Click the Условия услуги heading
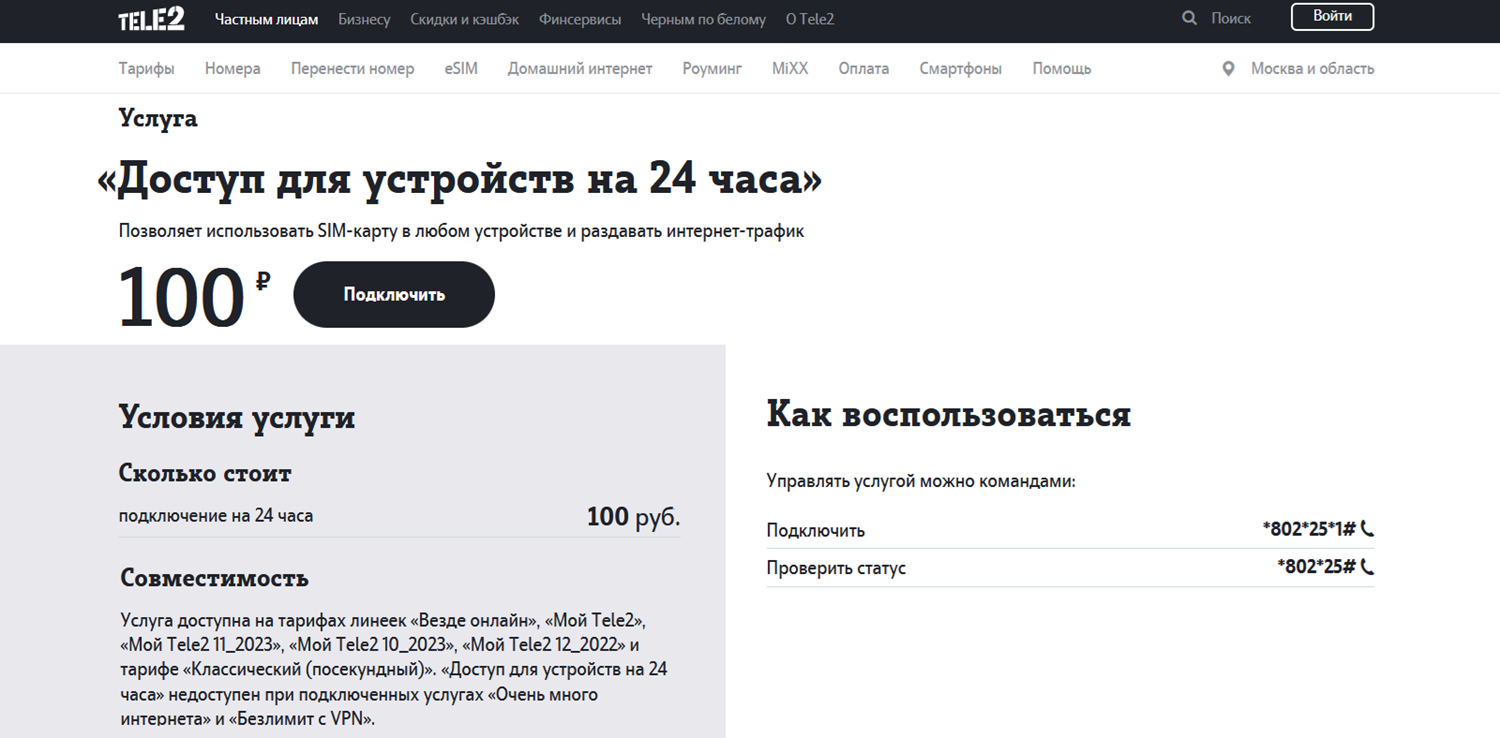1500x738 pixels. tap(237, 417)
